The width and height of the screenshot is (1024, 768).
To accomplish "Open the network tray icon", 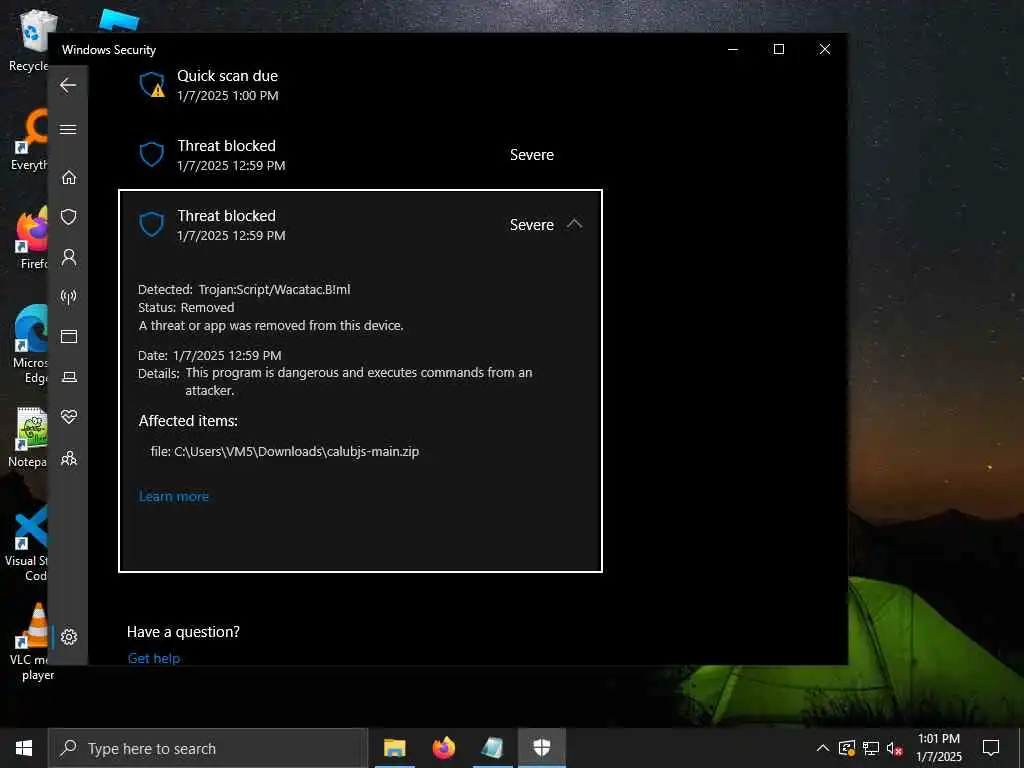I will tap(871, 748).
